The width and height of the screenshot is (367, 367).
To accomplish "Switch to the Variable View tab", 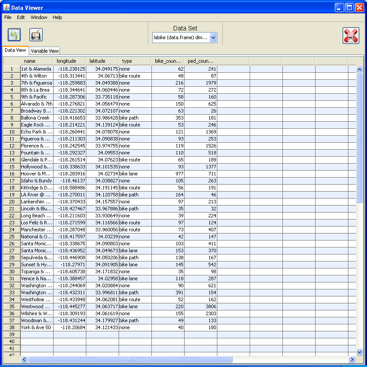I will pos(45,51).
